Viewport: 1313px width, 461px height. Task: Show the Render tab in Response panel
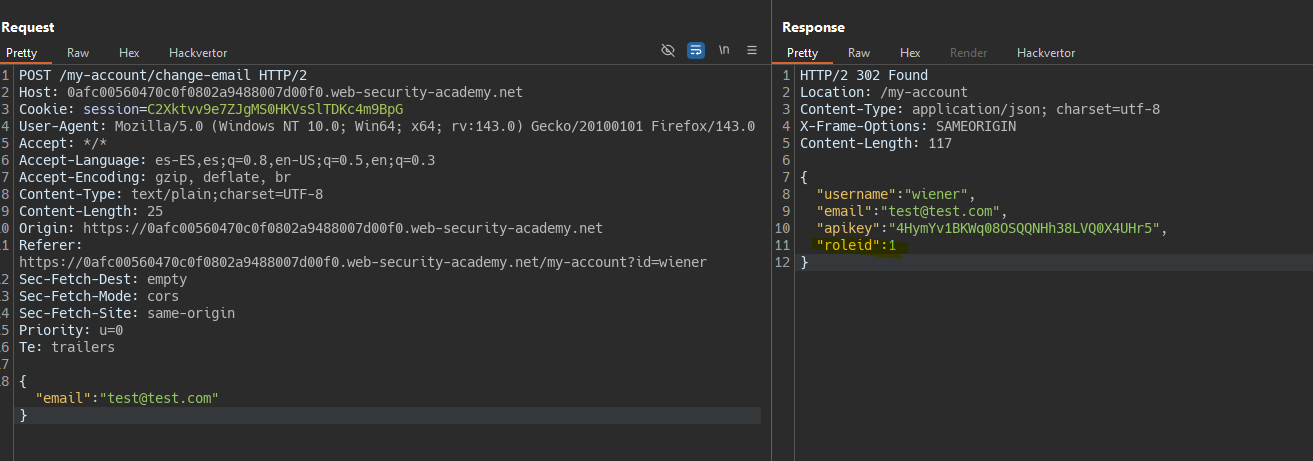point(968,53)
